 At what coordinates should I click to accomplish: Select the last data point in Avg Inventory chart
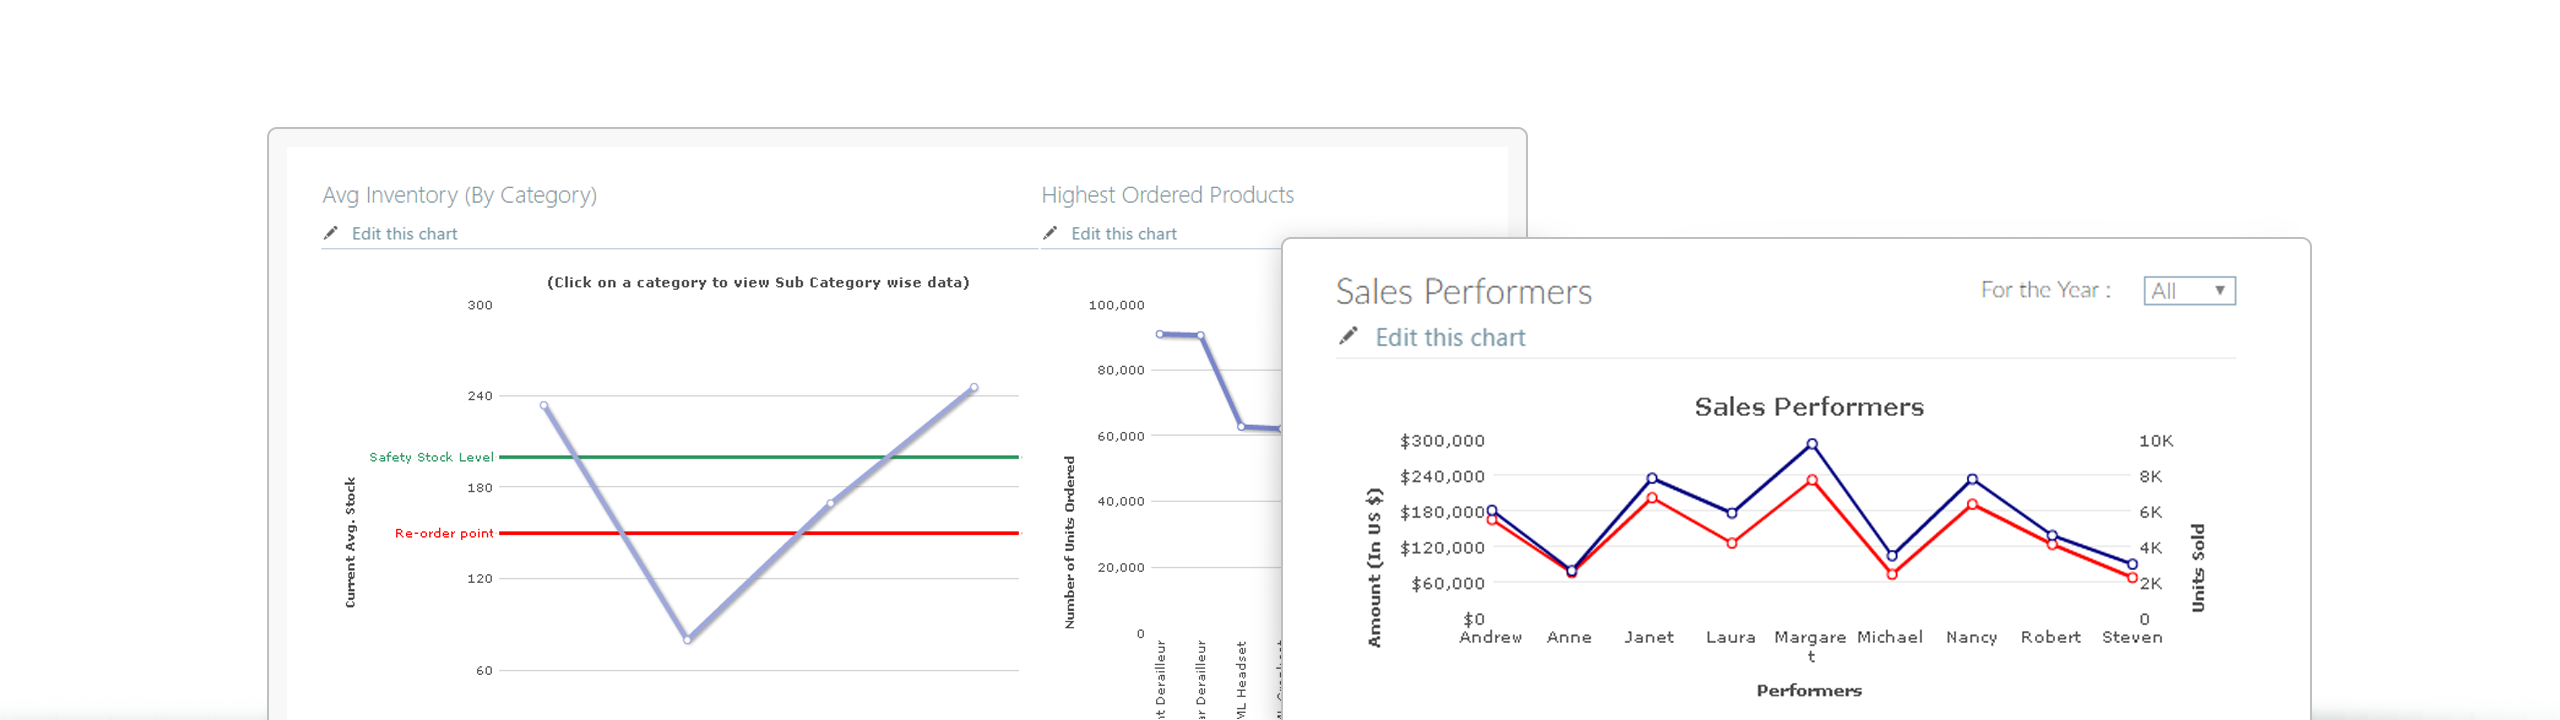(x=974, y=387)
